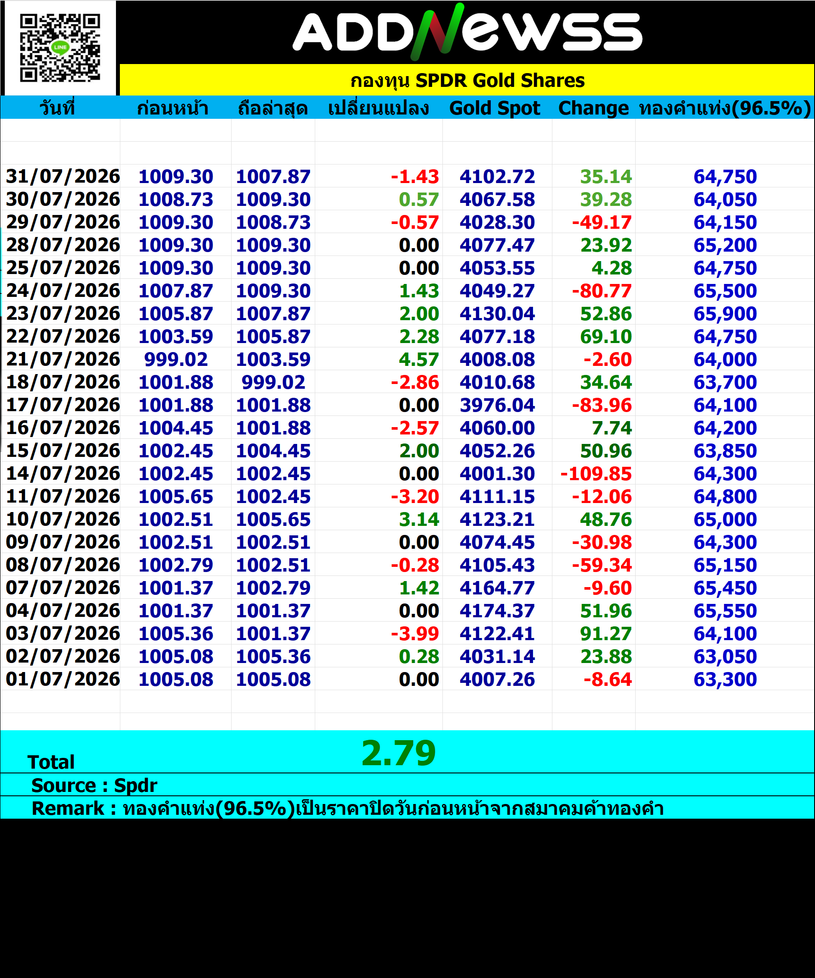Select gold bar price 65,000
The image size is (815, 978).
[725, 520]
